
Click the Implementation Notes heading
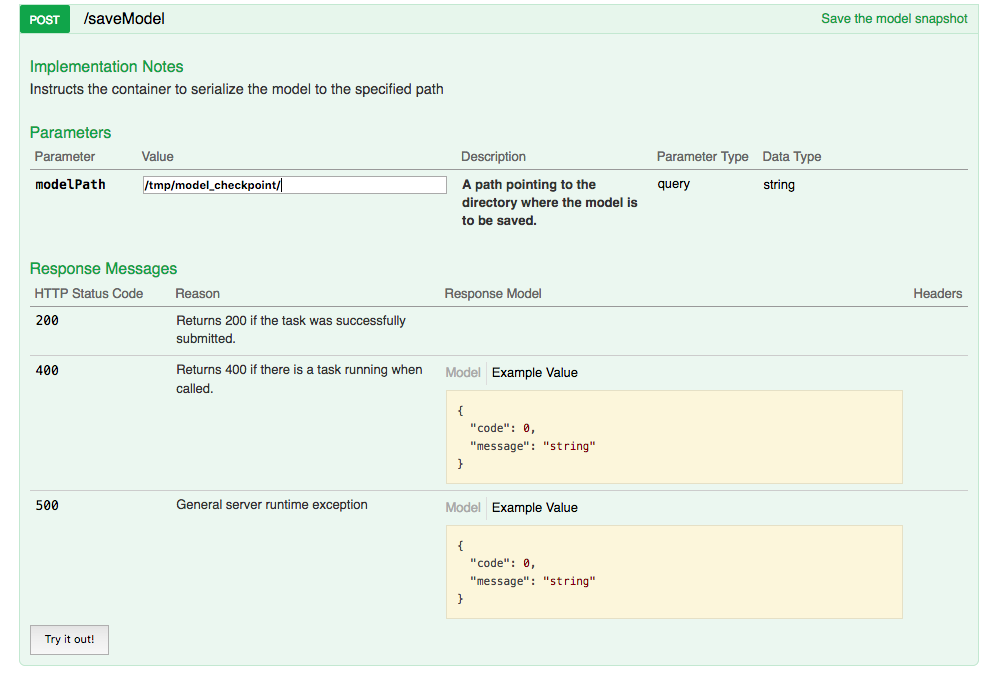point(106,66)
